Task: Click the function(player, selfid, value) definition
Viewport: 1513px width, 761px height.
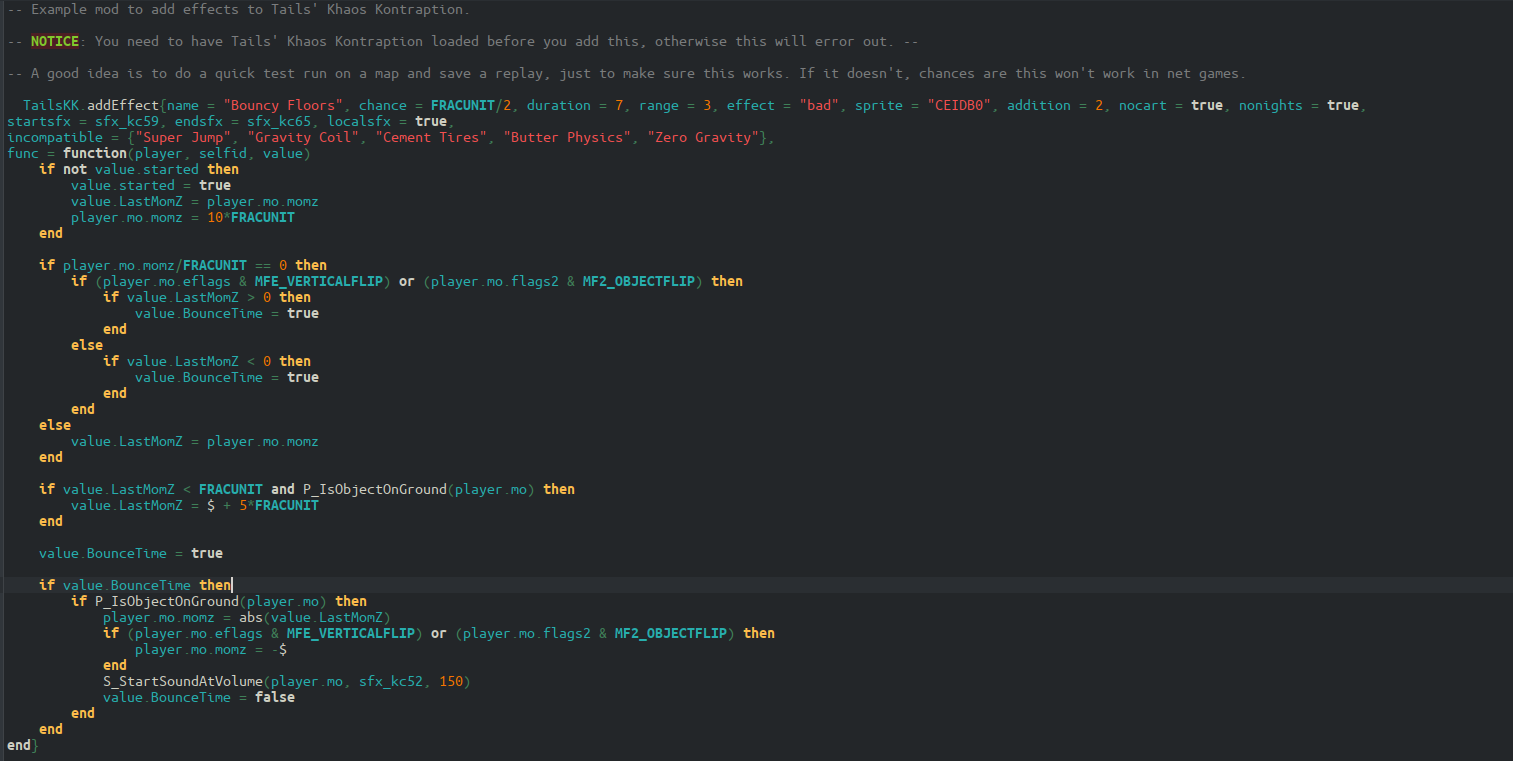Action: coord(186,153)
